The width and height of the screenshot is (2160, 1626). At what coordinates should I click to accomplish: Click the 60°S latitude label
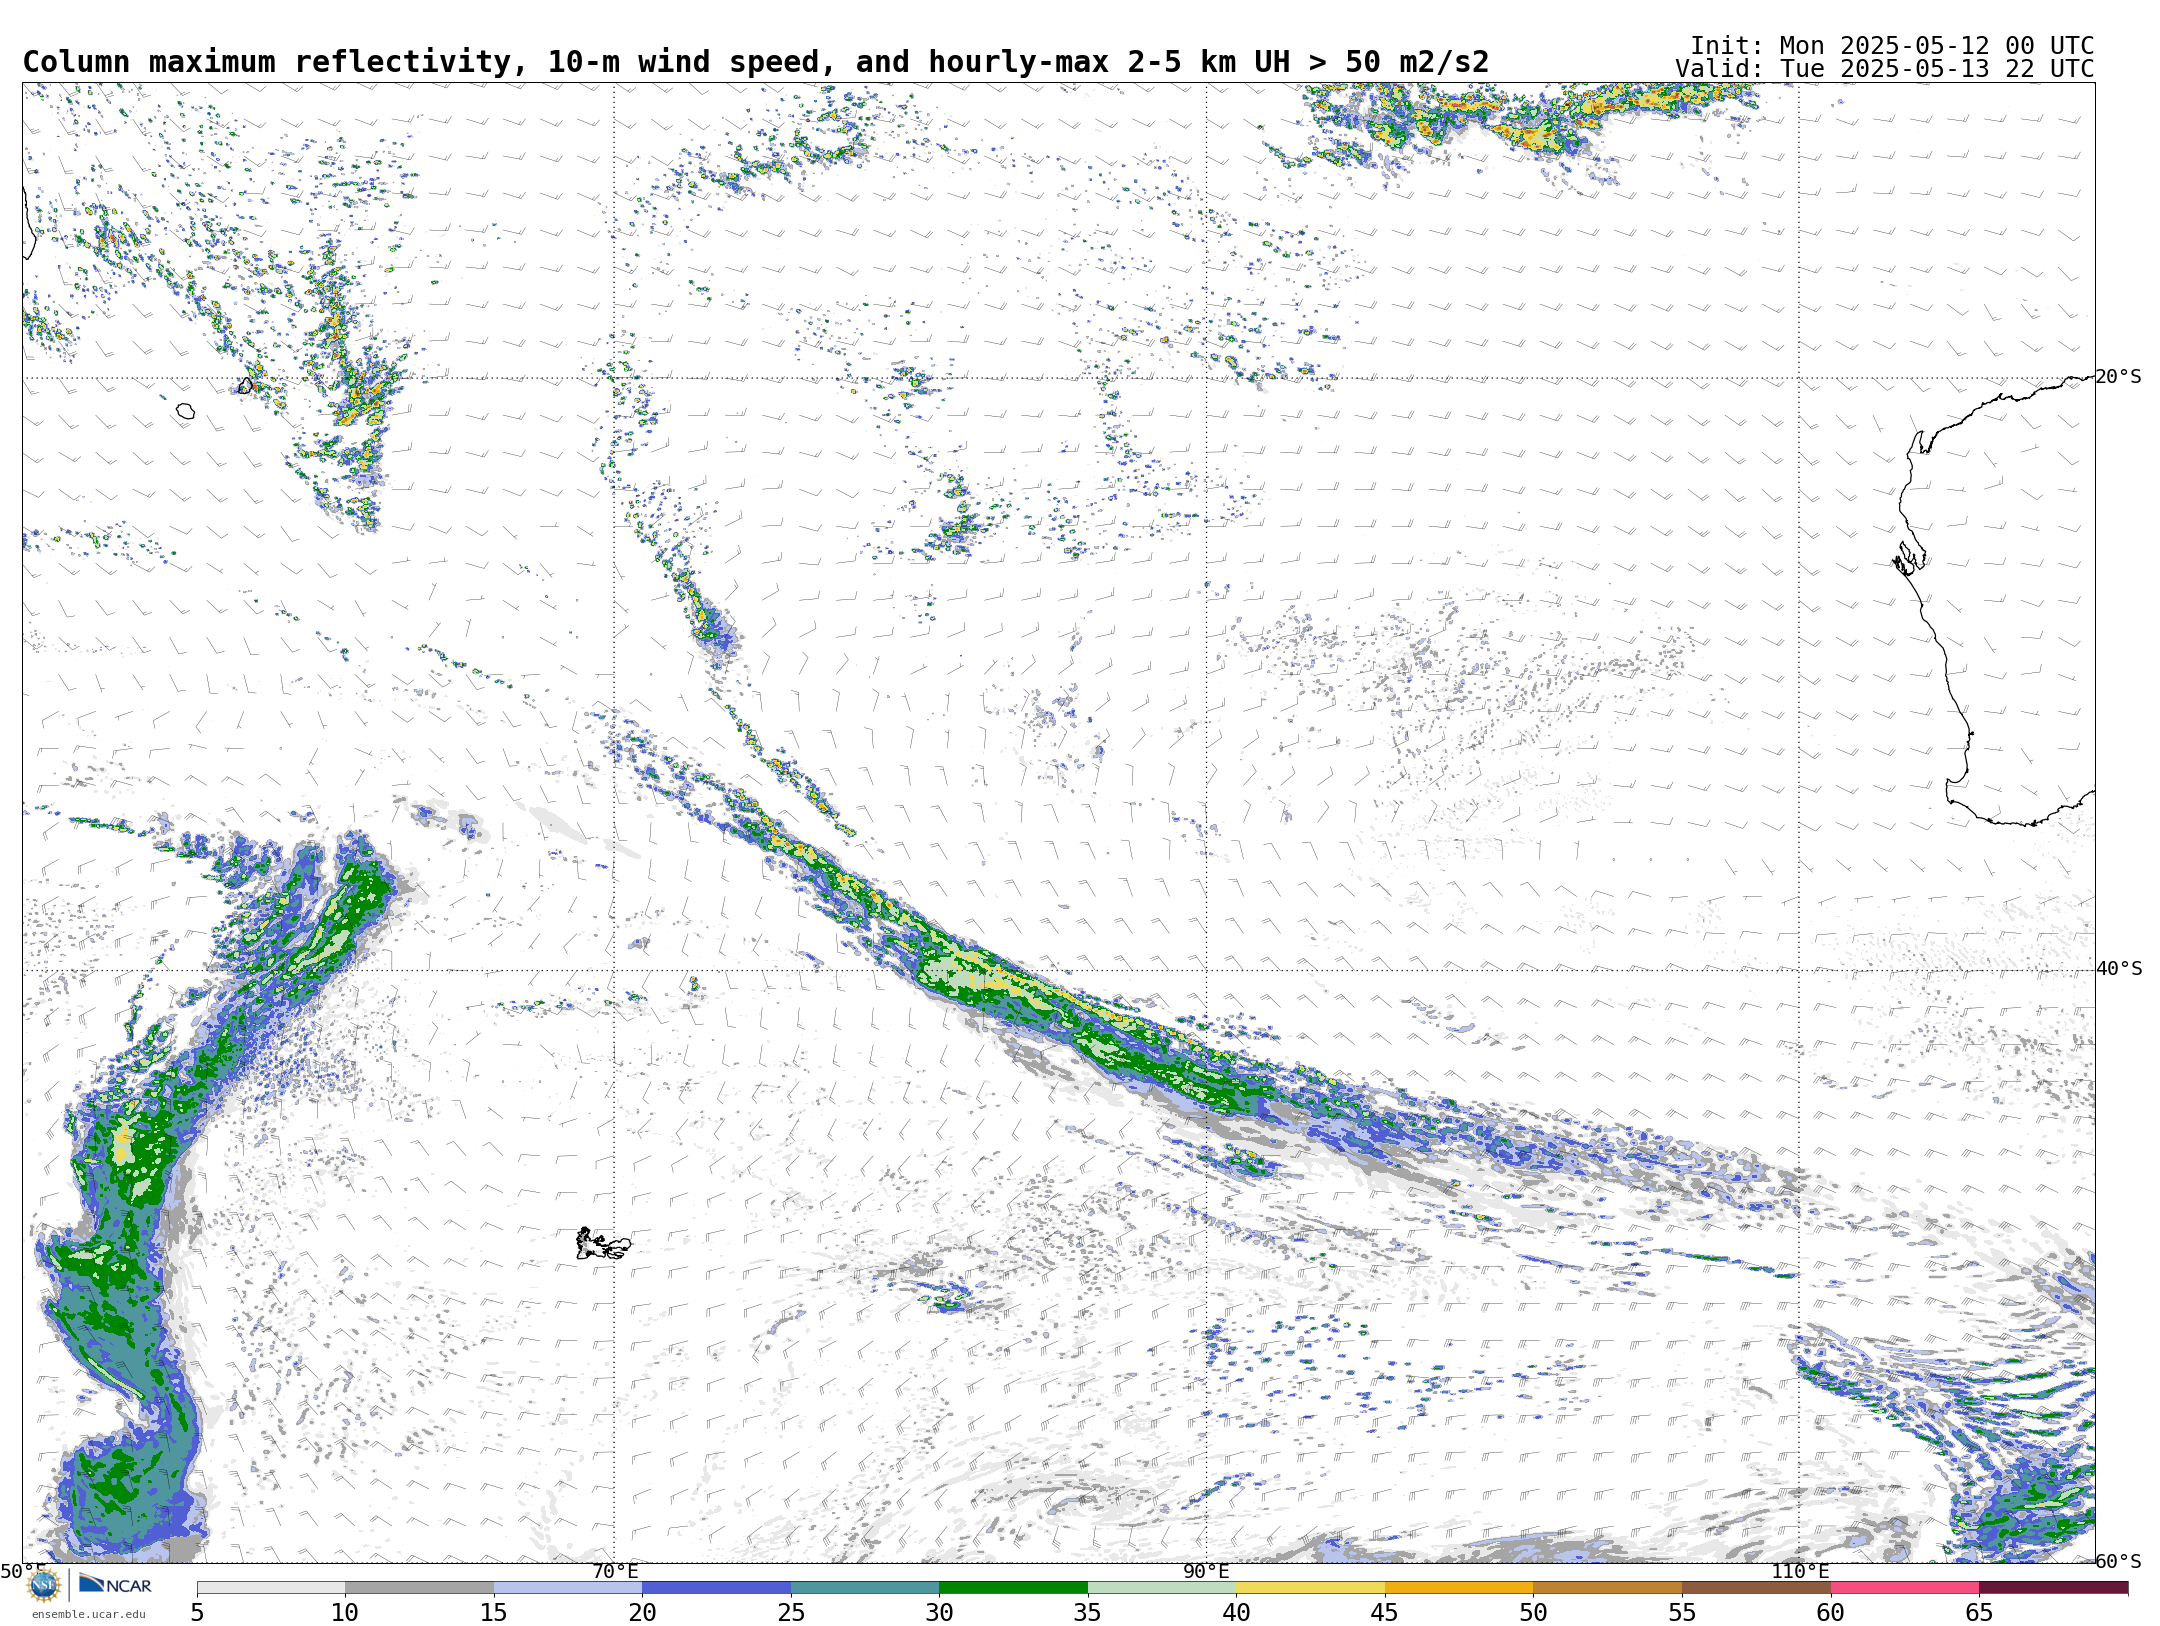2118,1562
